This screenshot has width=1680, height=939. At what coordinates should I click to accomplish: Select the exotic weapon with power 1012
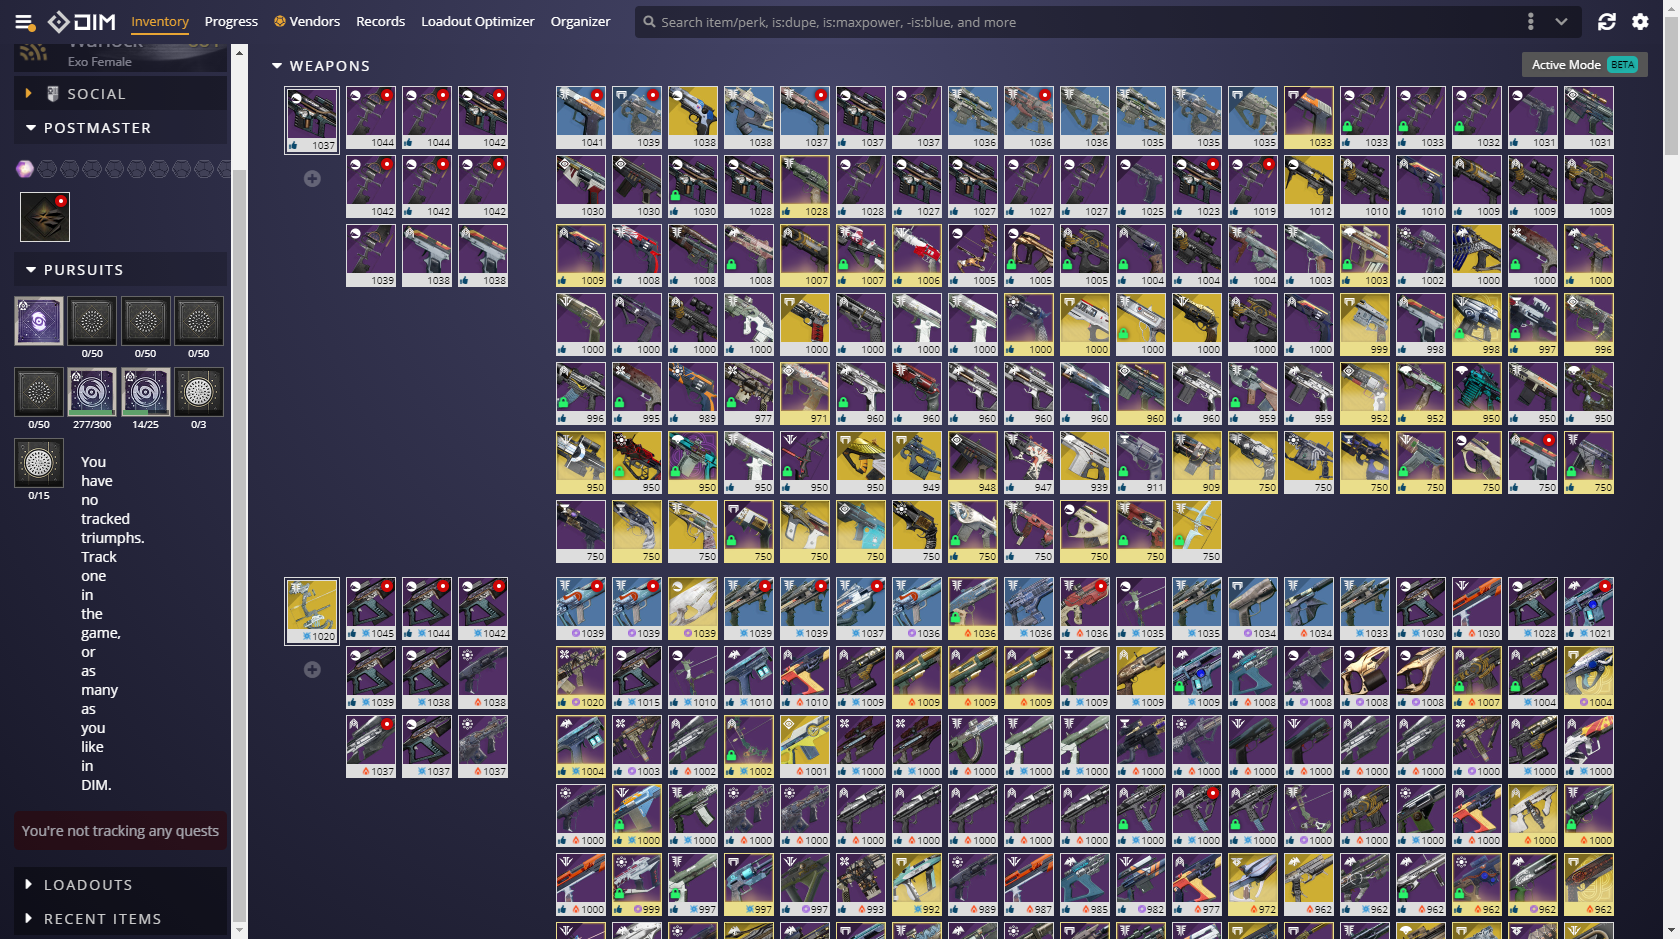[x=1309, y=187]
